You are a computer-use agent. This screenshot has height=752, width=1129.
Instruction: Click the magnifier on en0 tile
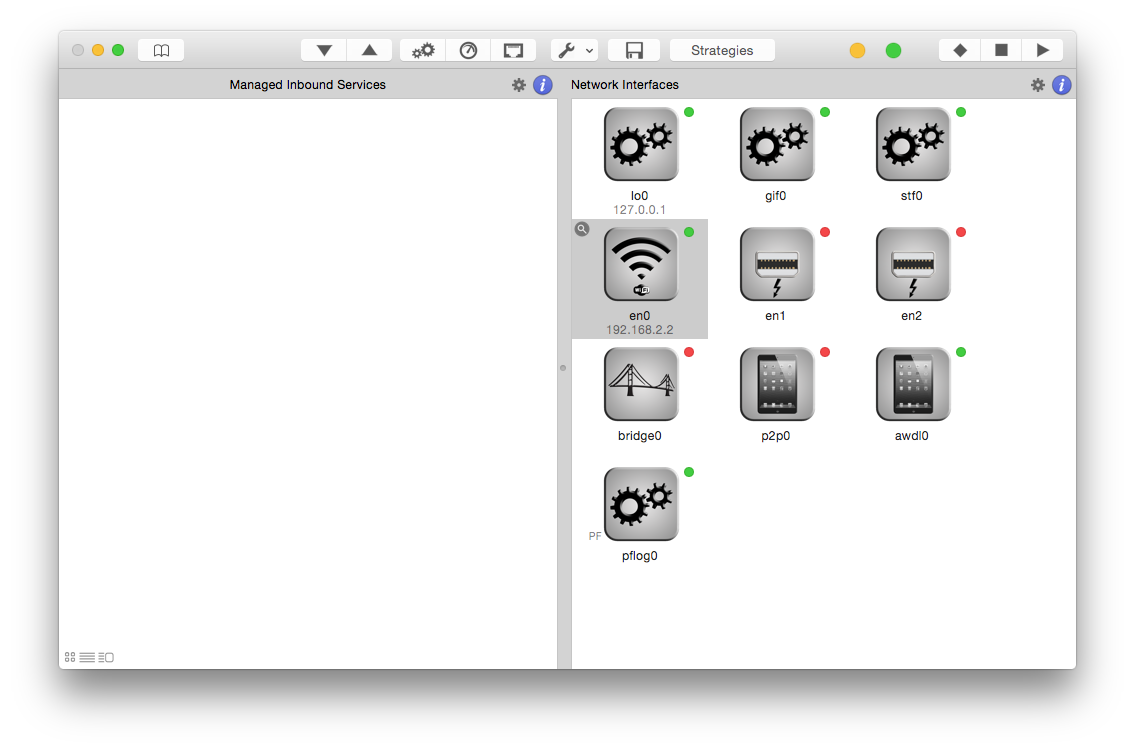click(x=581, y=229)
